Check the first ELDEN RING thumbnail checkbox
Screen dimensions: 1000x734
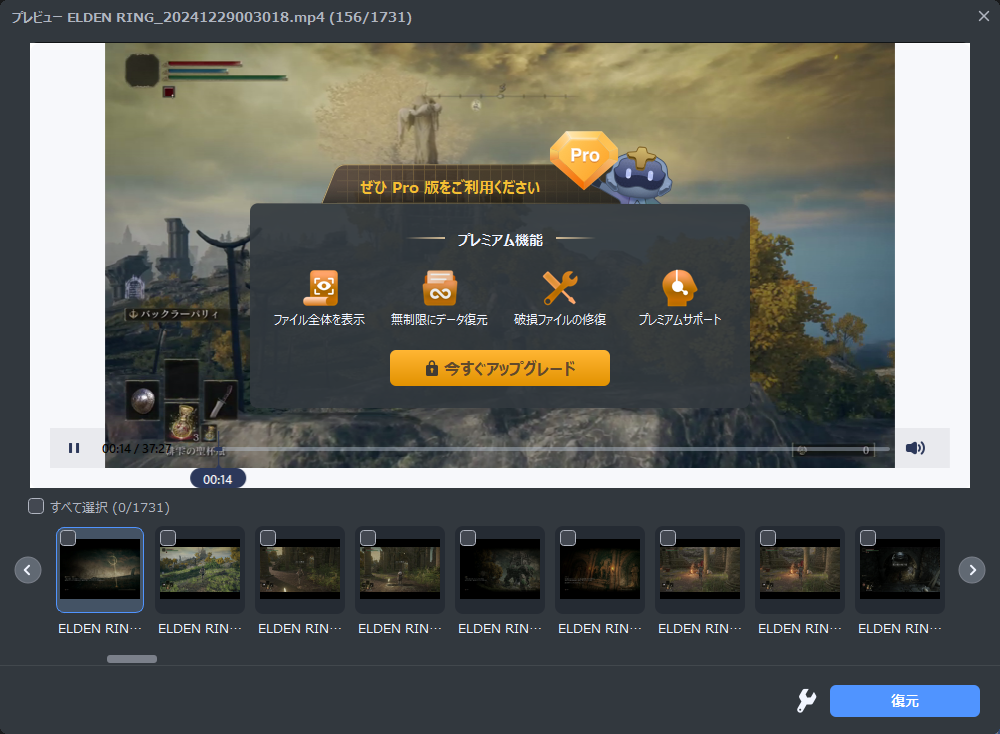point(68,538)
